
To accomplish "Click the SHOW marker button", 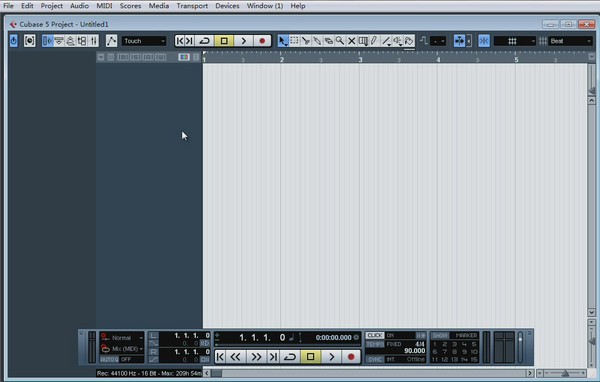I will [x=440, y=335].
